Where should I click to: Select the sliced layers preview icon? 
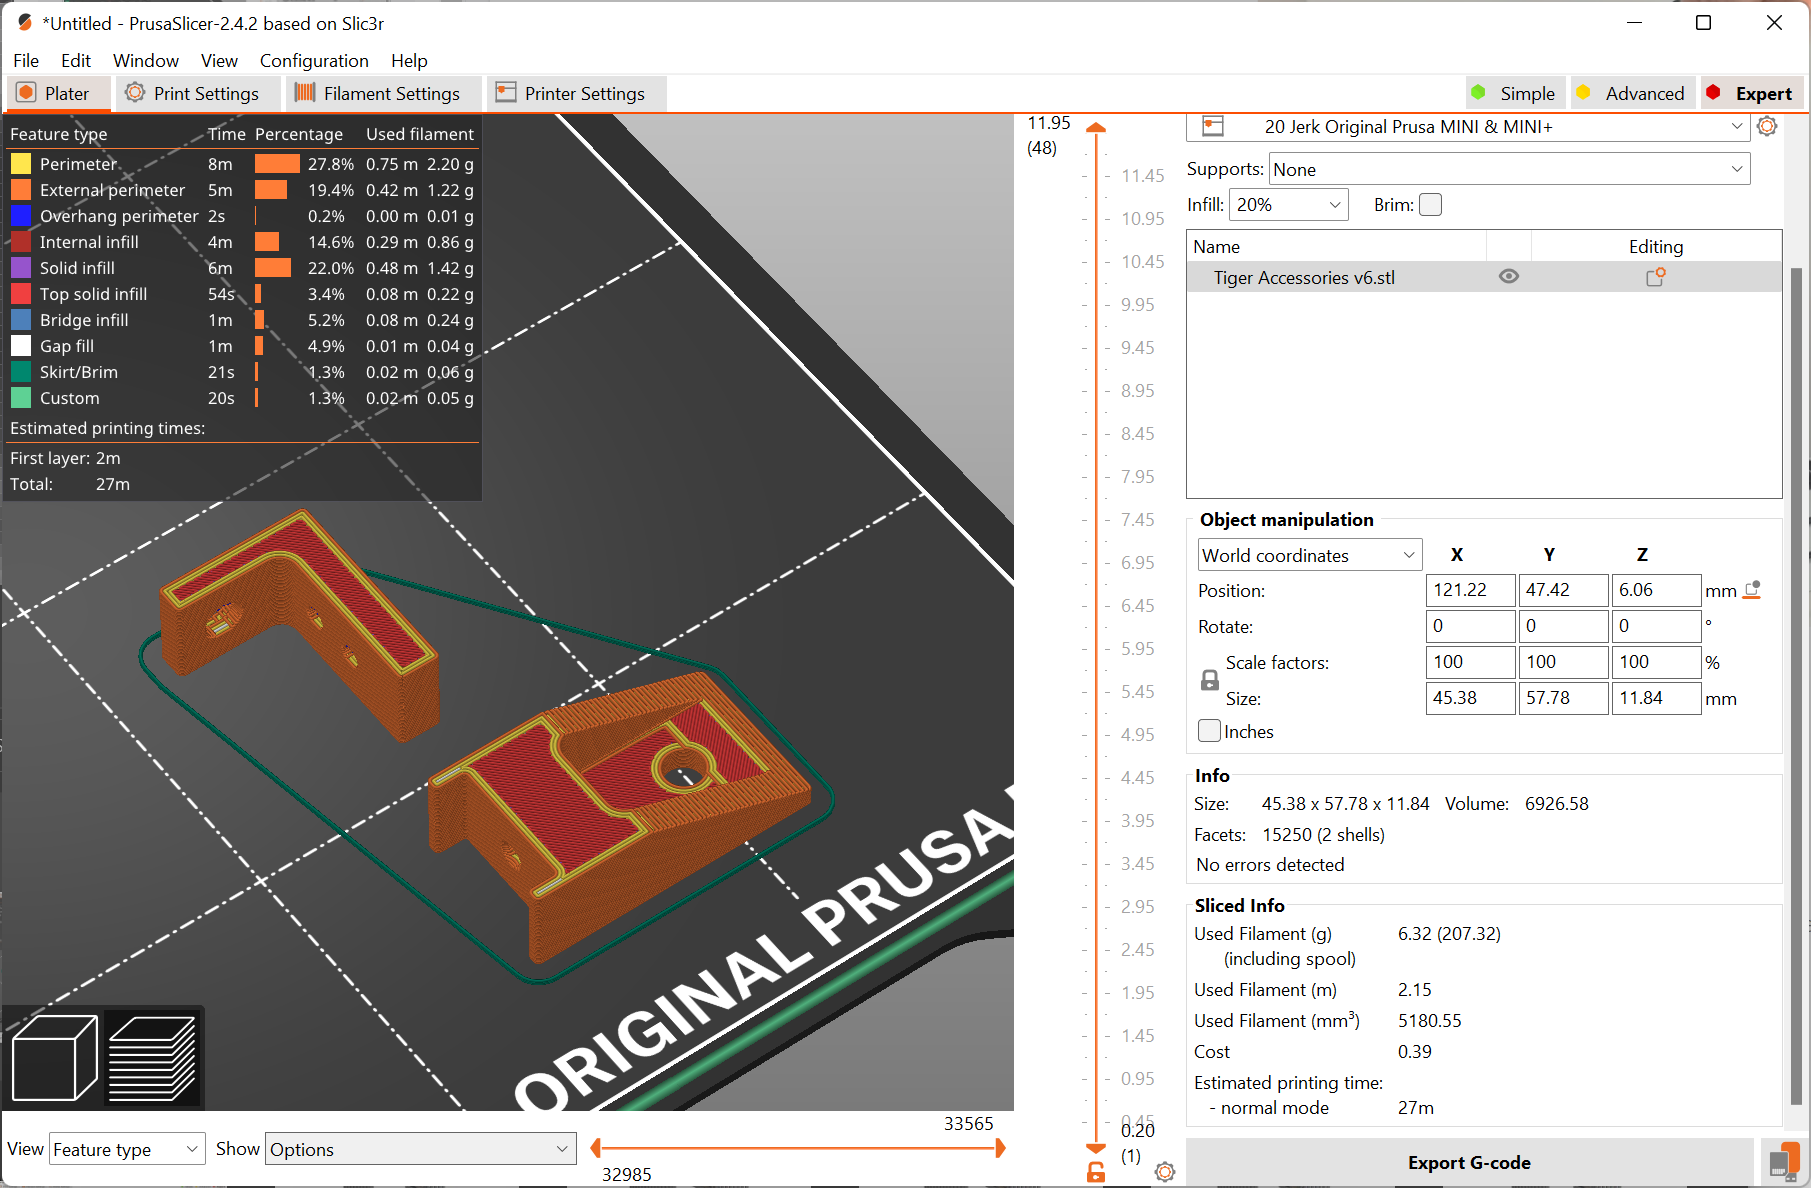[152, 1057]
